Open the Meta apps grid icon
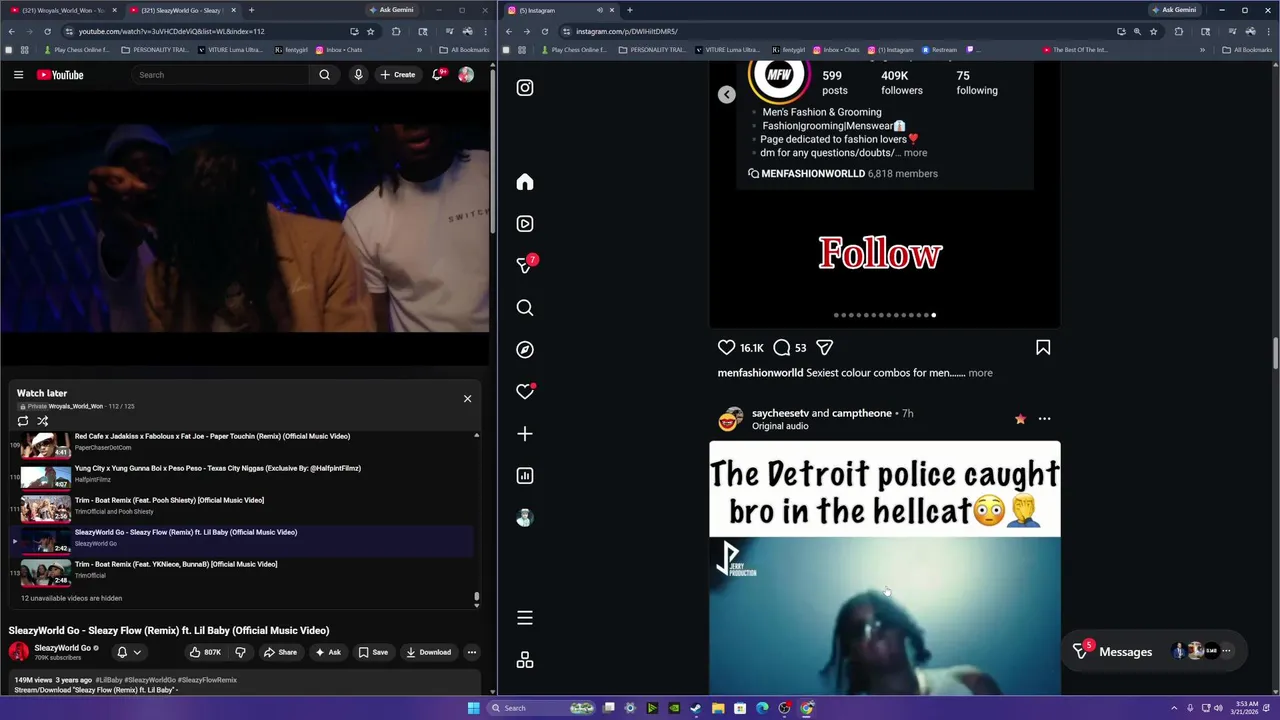The height and width of the screenshot is (720, 1280). pos(525,660)
